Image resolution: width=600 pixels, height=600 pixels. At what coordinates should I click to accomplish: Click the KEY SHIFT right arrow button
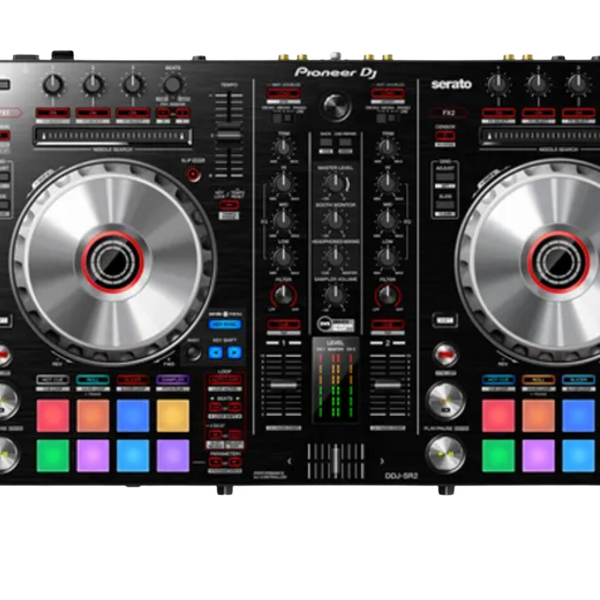pyautogui.click(x=235, y=352)
